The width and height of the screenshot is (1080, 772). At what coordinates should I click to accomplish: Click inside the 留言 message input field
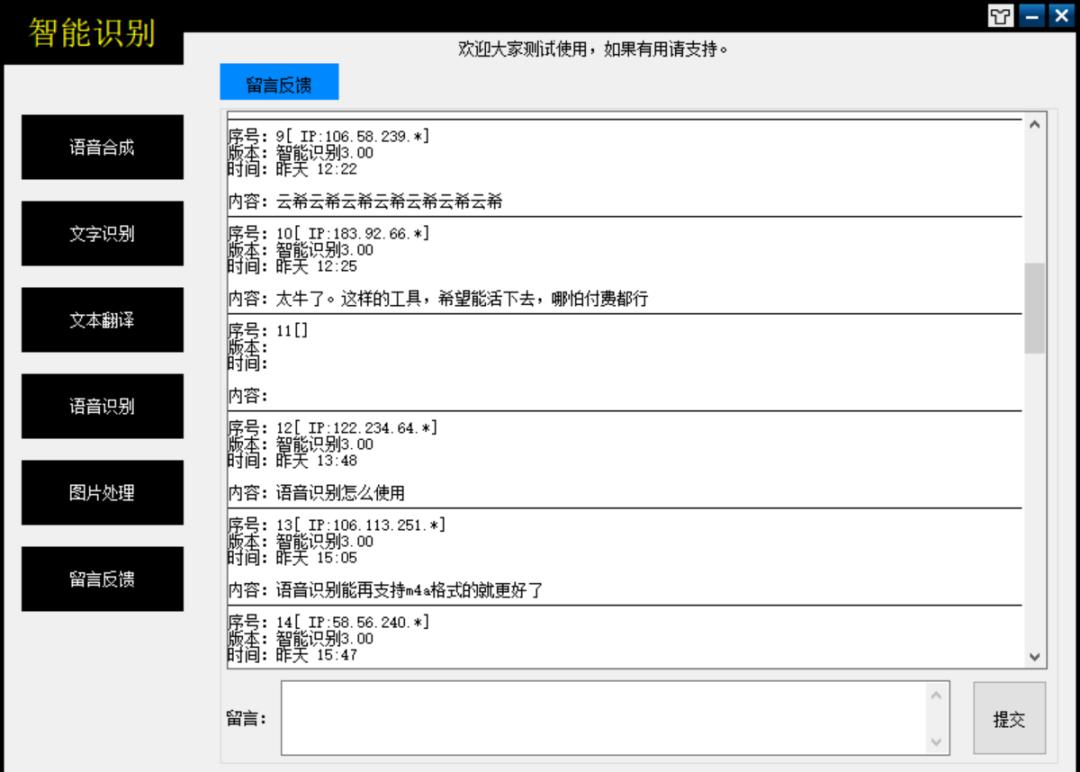tap(600, 718)
